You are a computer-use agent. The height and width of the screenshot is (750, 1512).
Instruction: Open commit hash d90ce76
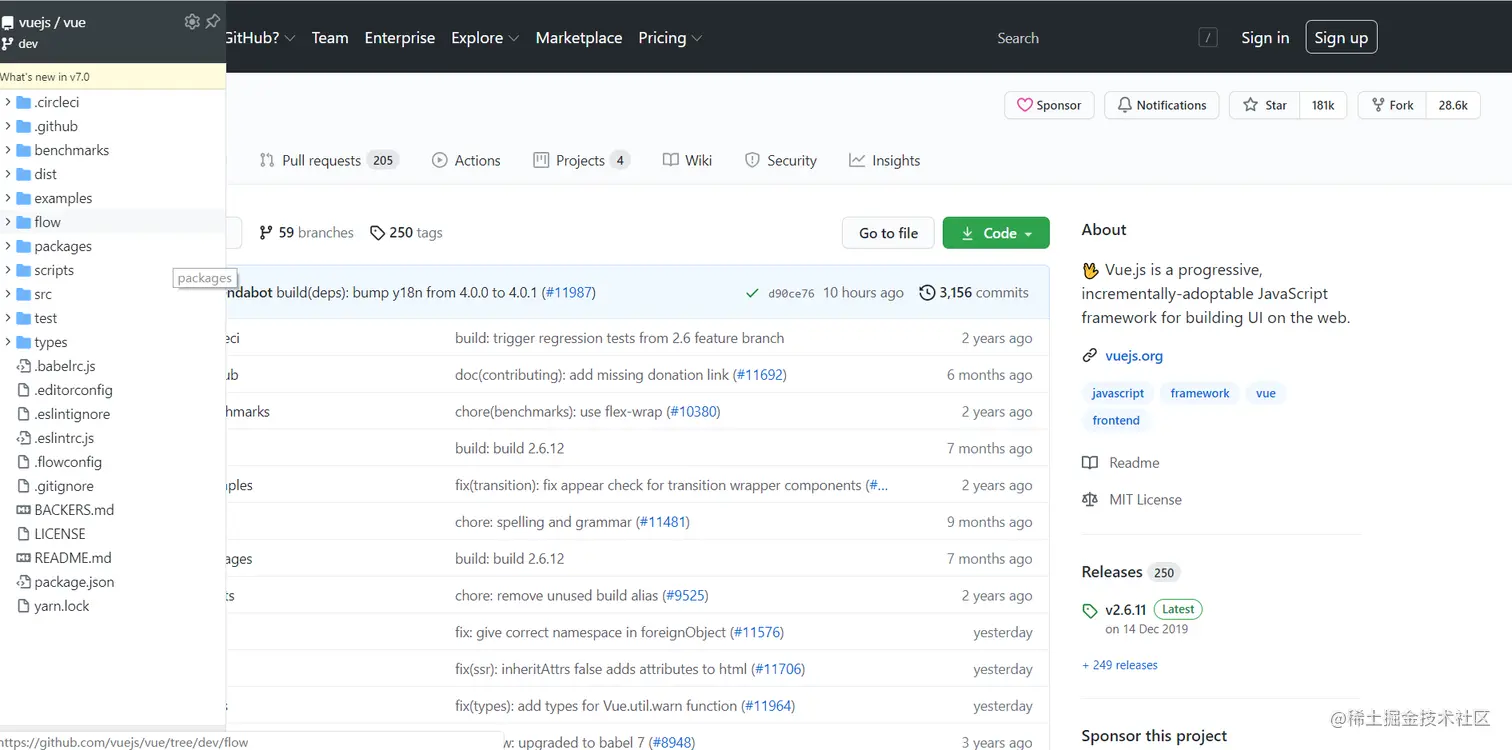[x=791, y=294]
